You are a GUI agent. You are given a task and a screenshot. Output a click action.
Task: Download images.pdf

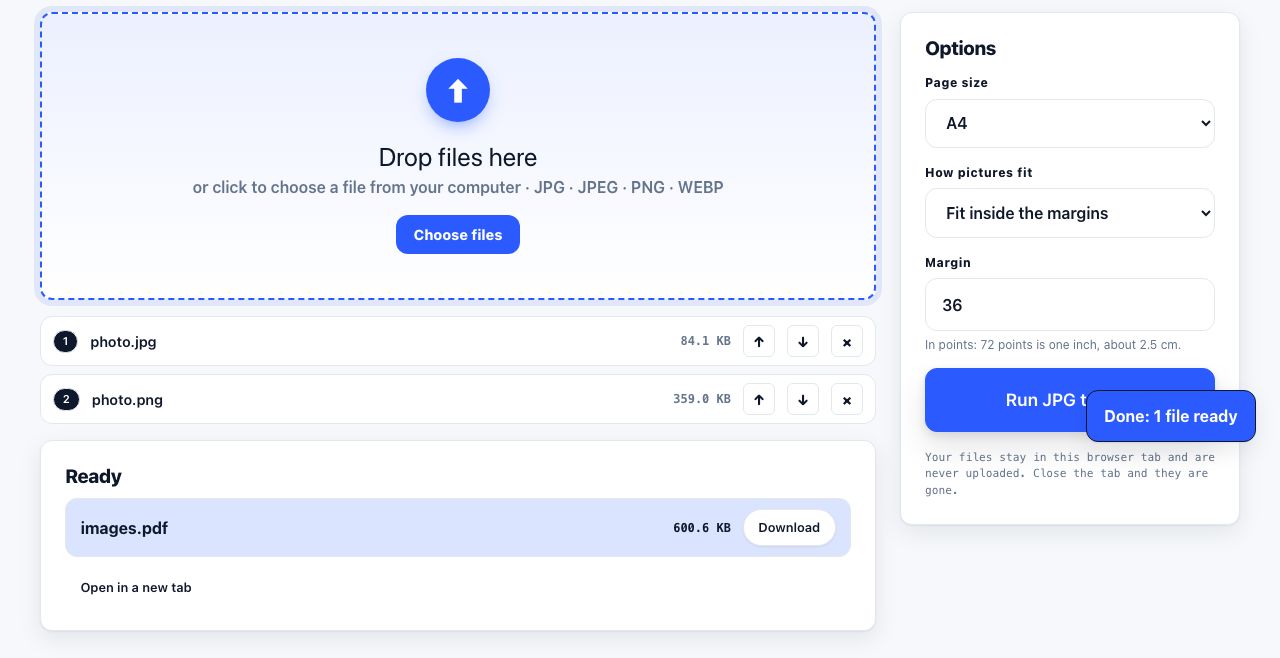[x=789, y=527]
